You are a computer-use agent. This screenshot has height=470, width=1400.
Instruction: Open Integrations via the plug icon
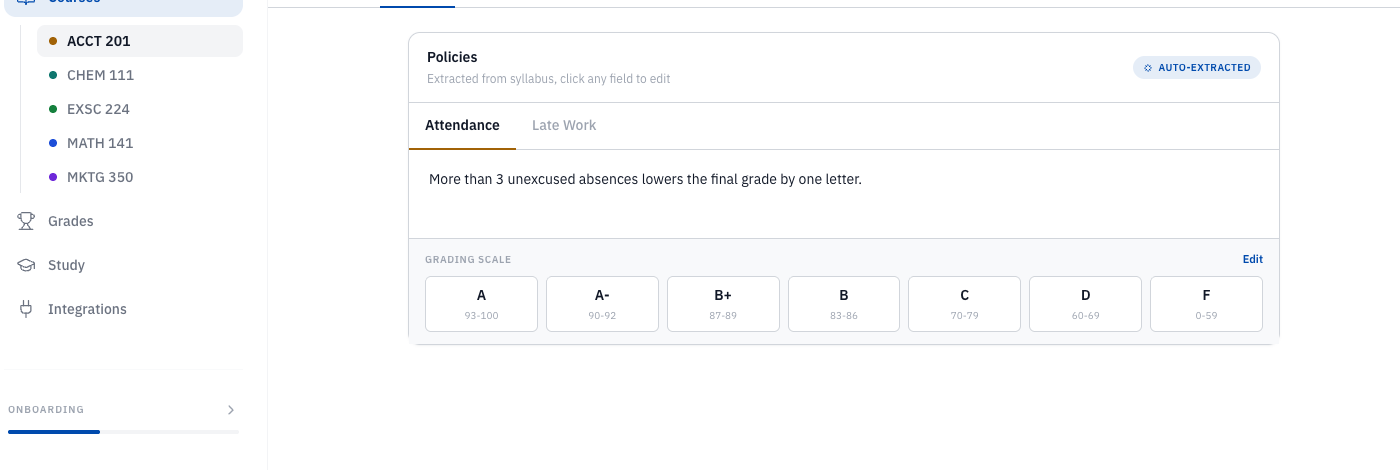tap(26, 309)
